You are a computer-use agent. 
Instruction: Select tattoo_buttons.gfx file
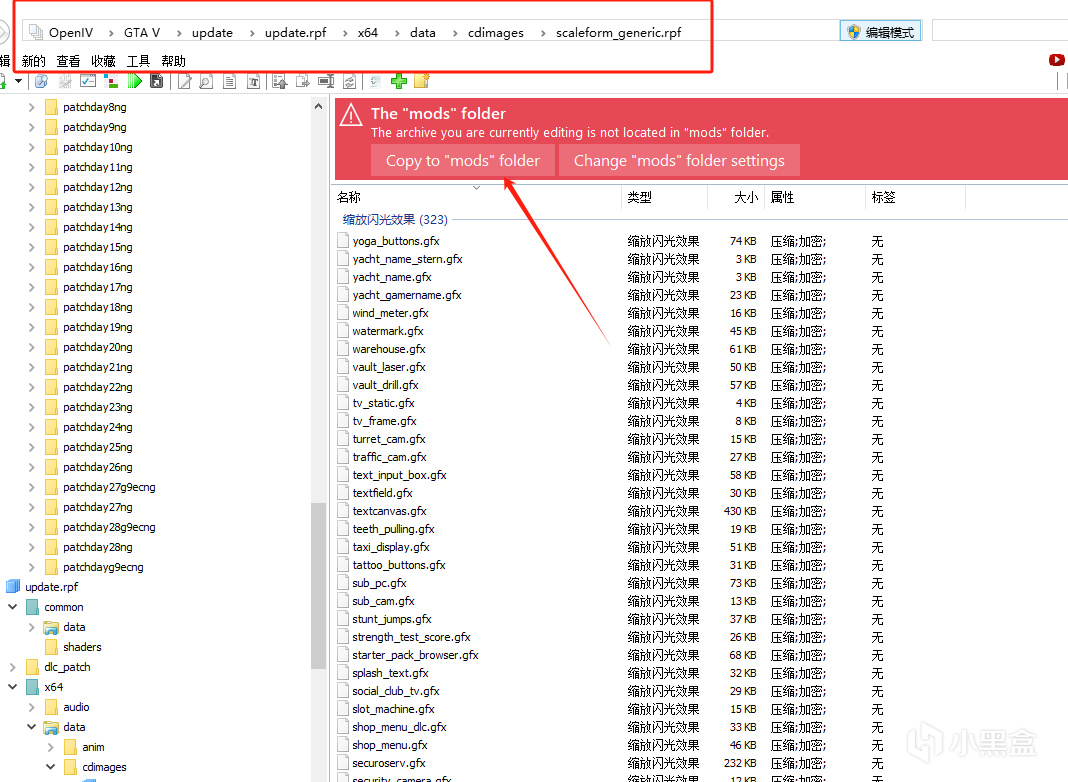click(x=398, y=565)
